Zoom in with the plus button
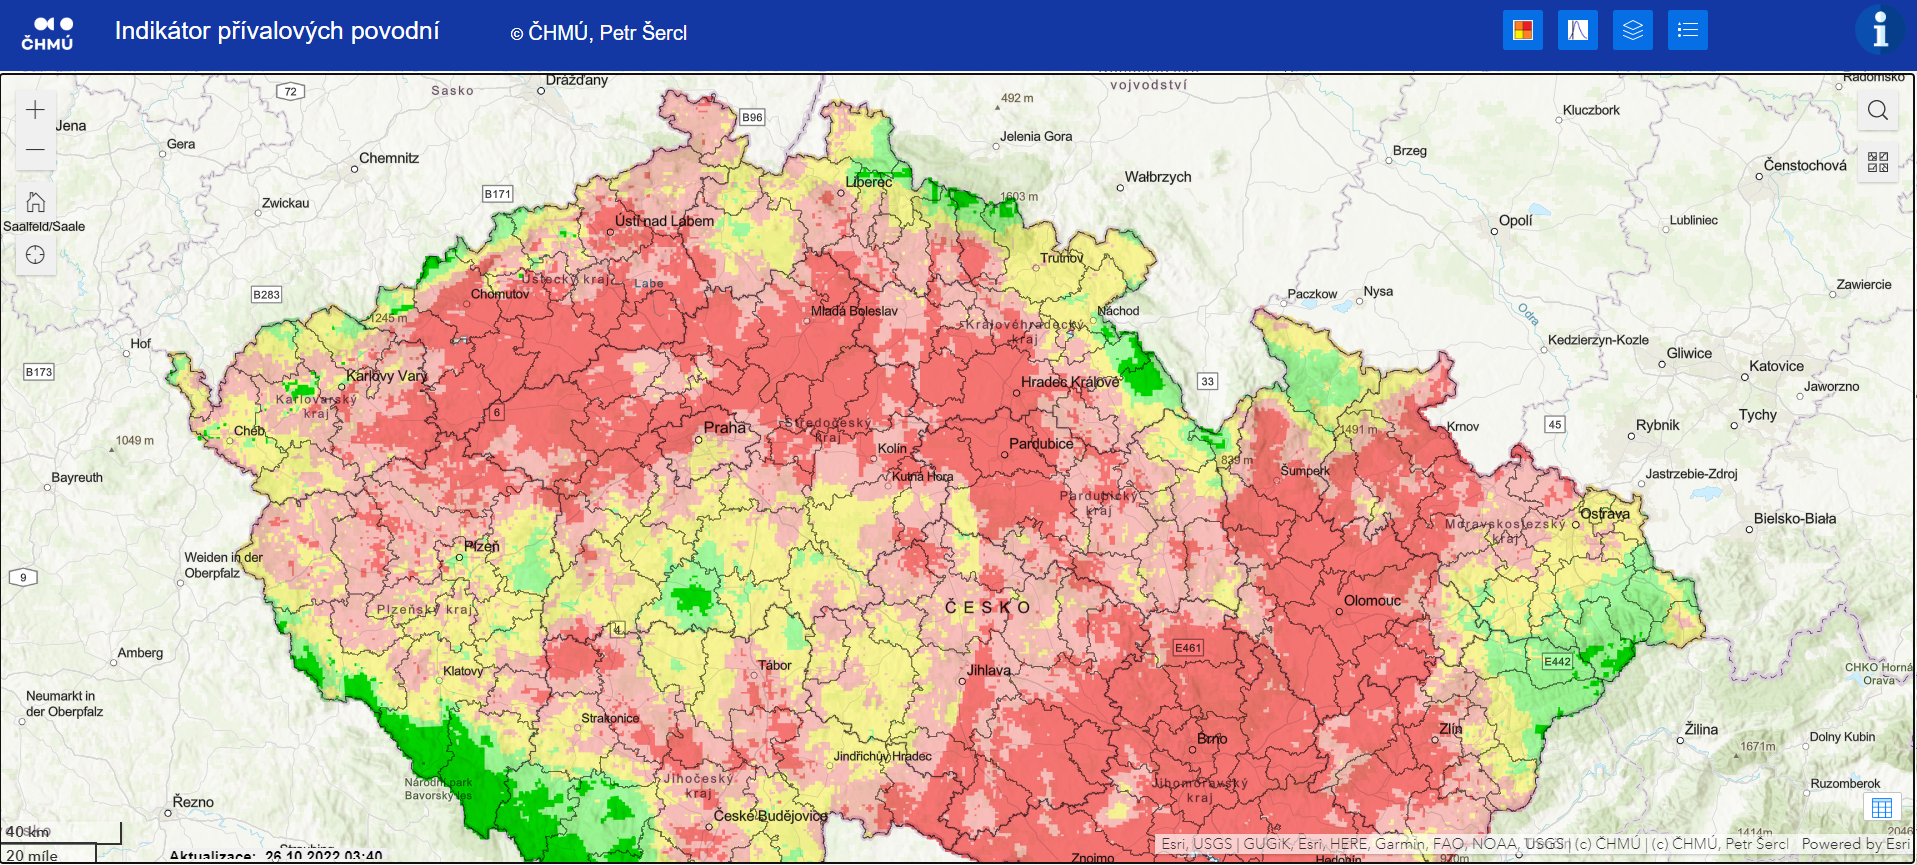Viewport: 1917px width, 865px height. coord(35,110)
